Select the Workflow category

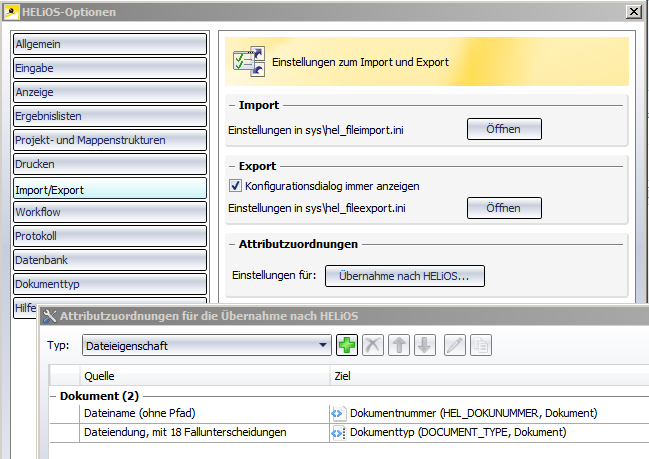[x=110, y=212]
